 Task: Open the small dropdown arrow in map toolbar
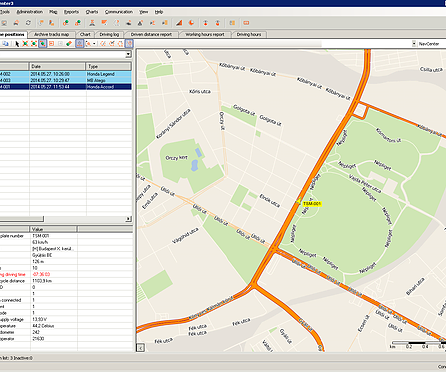point(94,44)
